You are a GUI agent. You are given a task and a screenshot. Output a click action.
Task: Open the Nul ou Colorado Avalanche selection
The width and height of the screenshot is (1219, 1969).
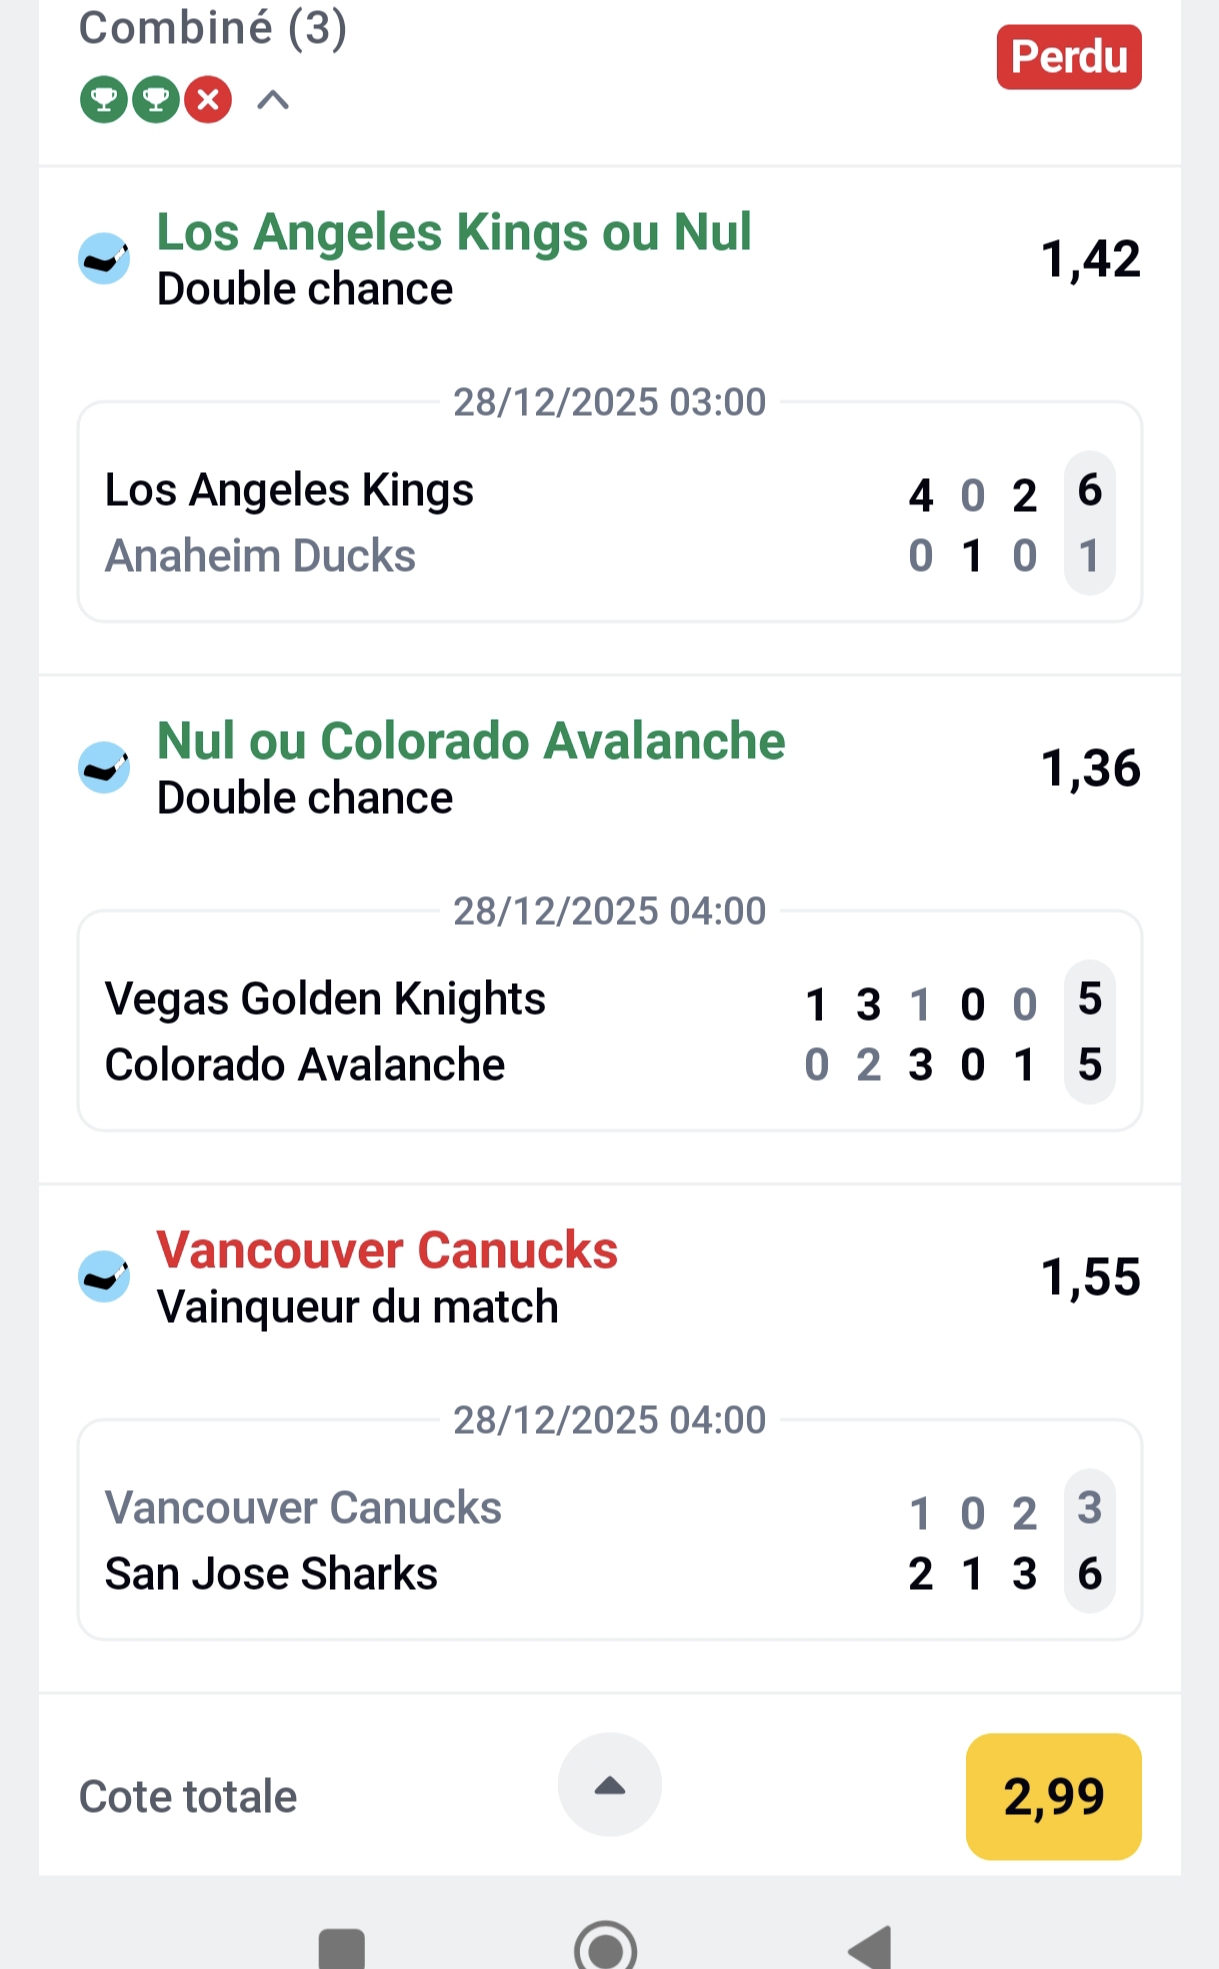point(471,742)
